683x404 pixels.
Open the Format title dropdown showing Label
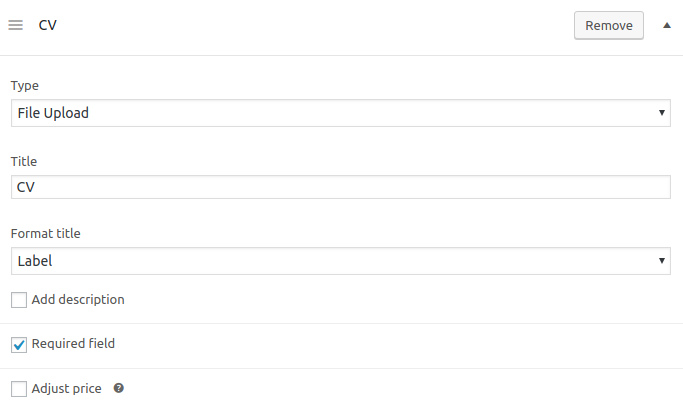(341, 261)
